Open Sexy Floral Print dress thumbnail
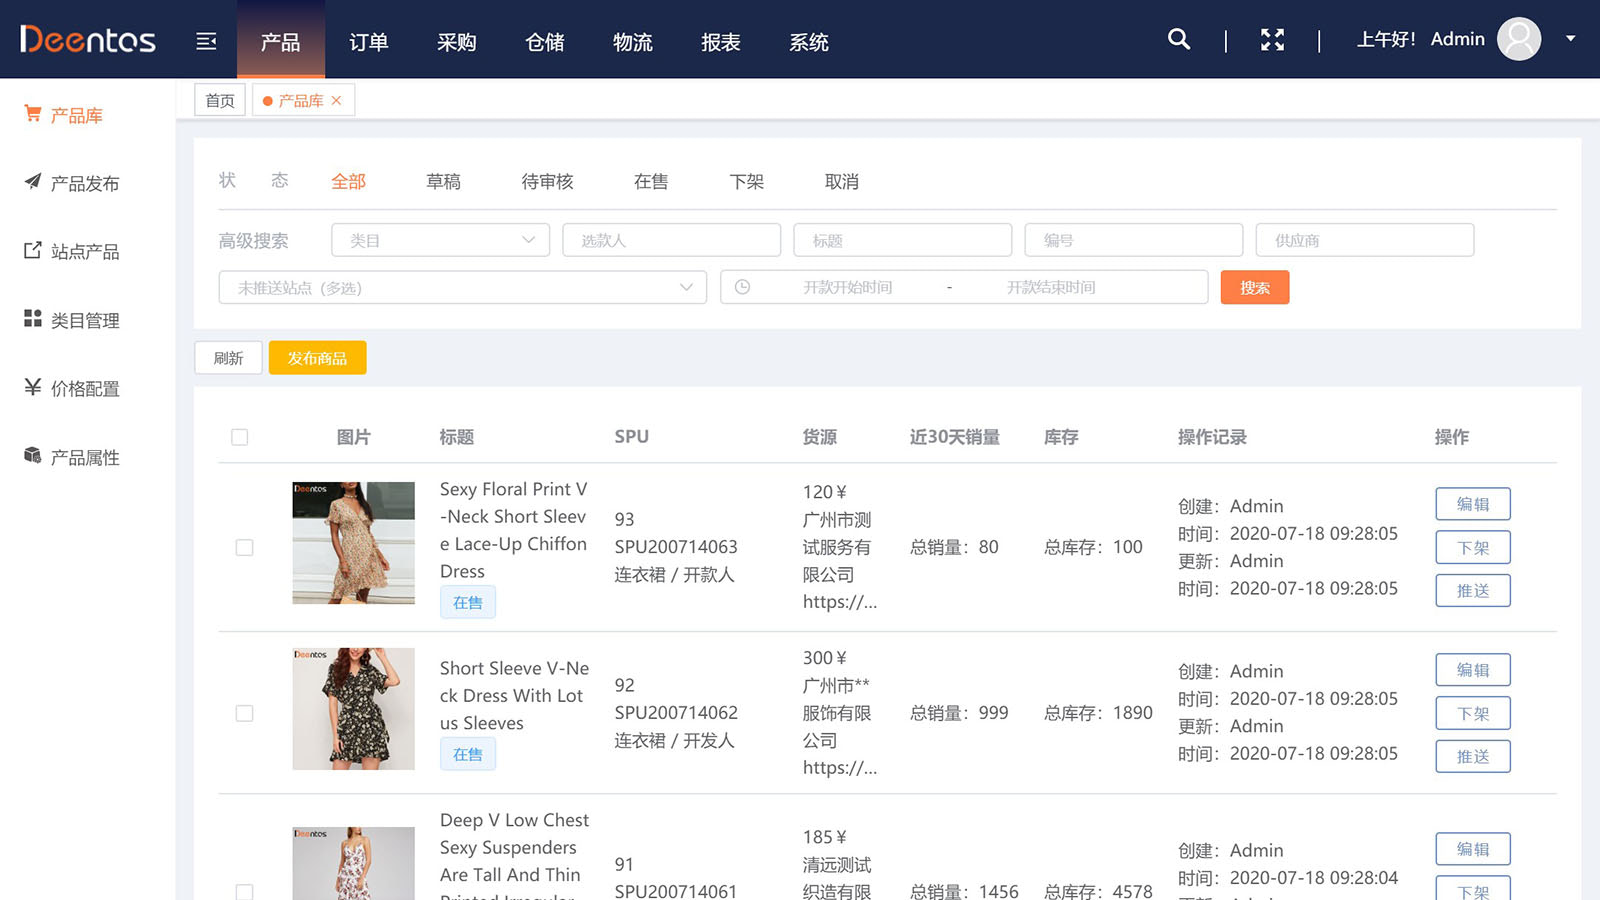This screenshot has width=1600, height=900. (353, 543)
